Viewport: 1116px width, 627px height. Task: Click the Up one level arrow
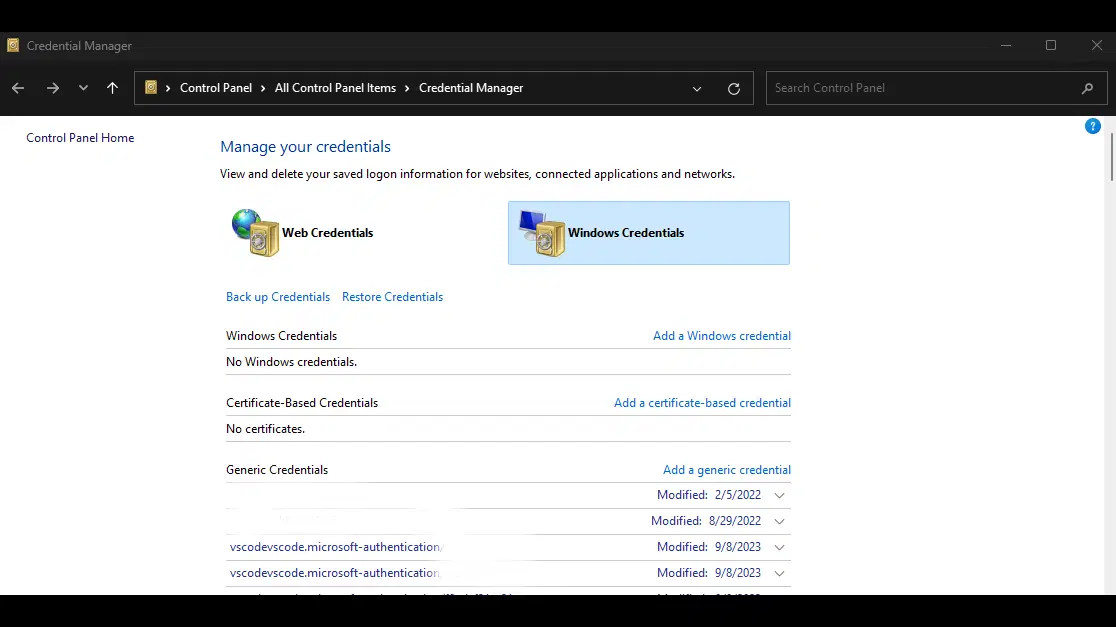(x=112, y=88)
